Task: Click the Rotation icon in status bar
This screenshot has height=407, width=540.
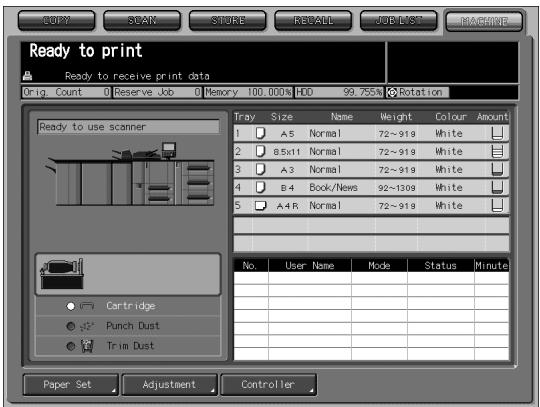Action: point(392,92)
